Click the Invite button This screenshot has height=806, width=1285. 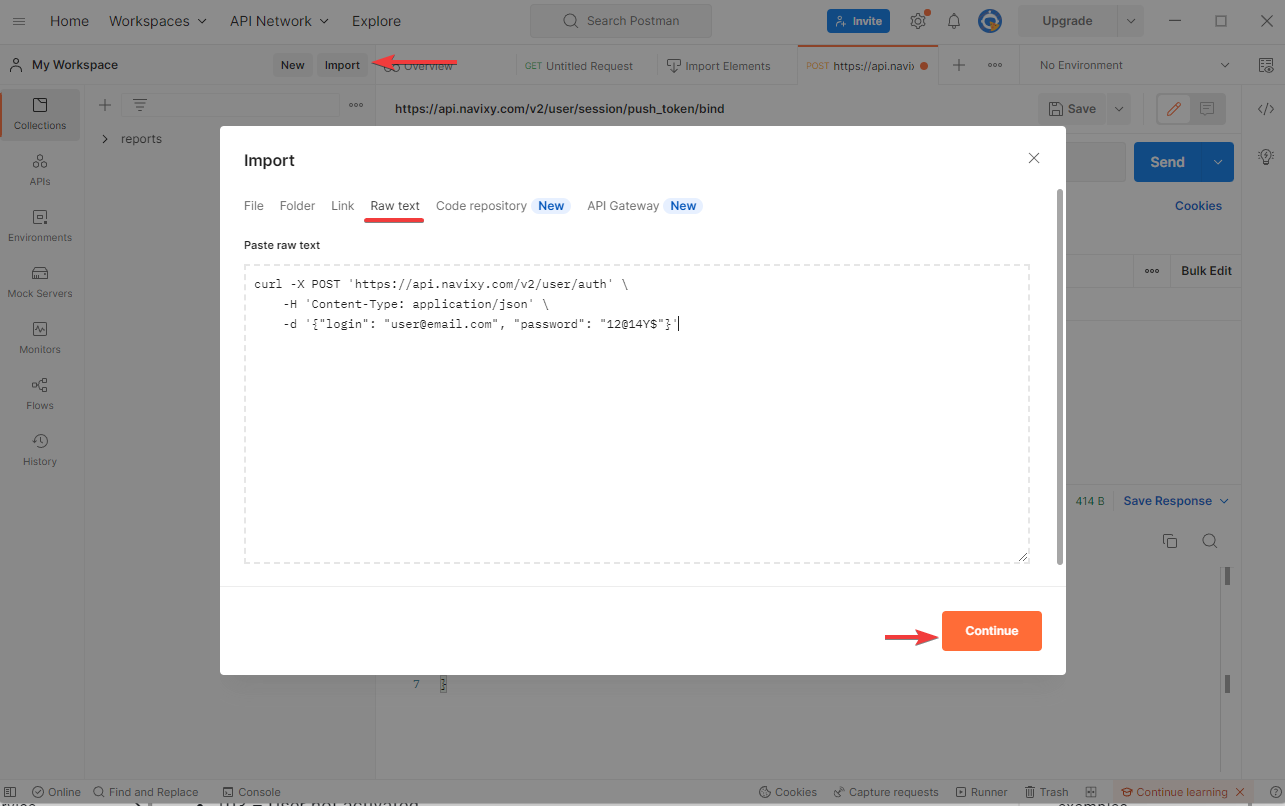[x=858, y=21]
